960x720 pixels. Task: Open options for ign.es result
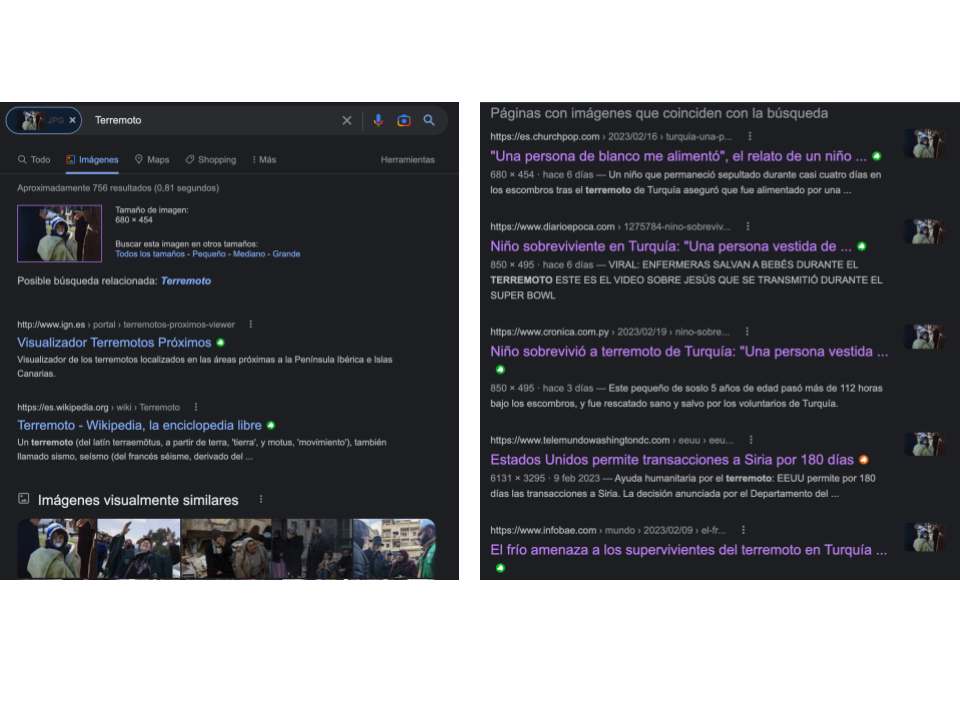(250, 324)
